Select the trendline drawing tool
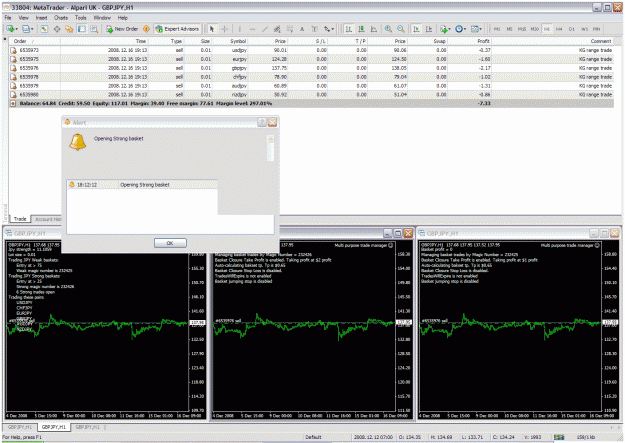 tap(265, 29)
